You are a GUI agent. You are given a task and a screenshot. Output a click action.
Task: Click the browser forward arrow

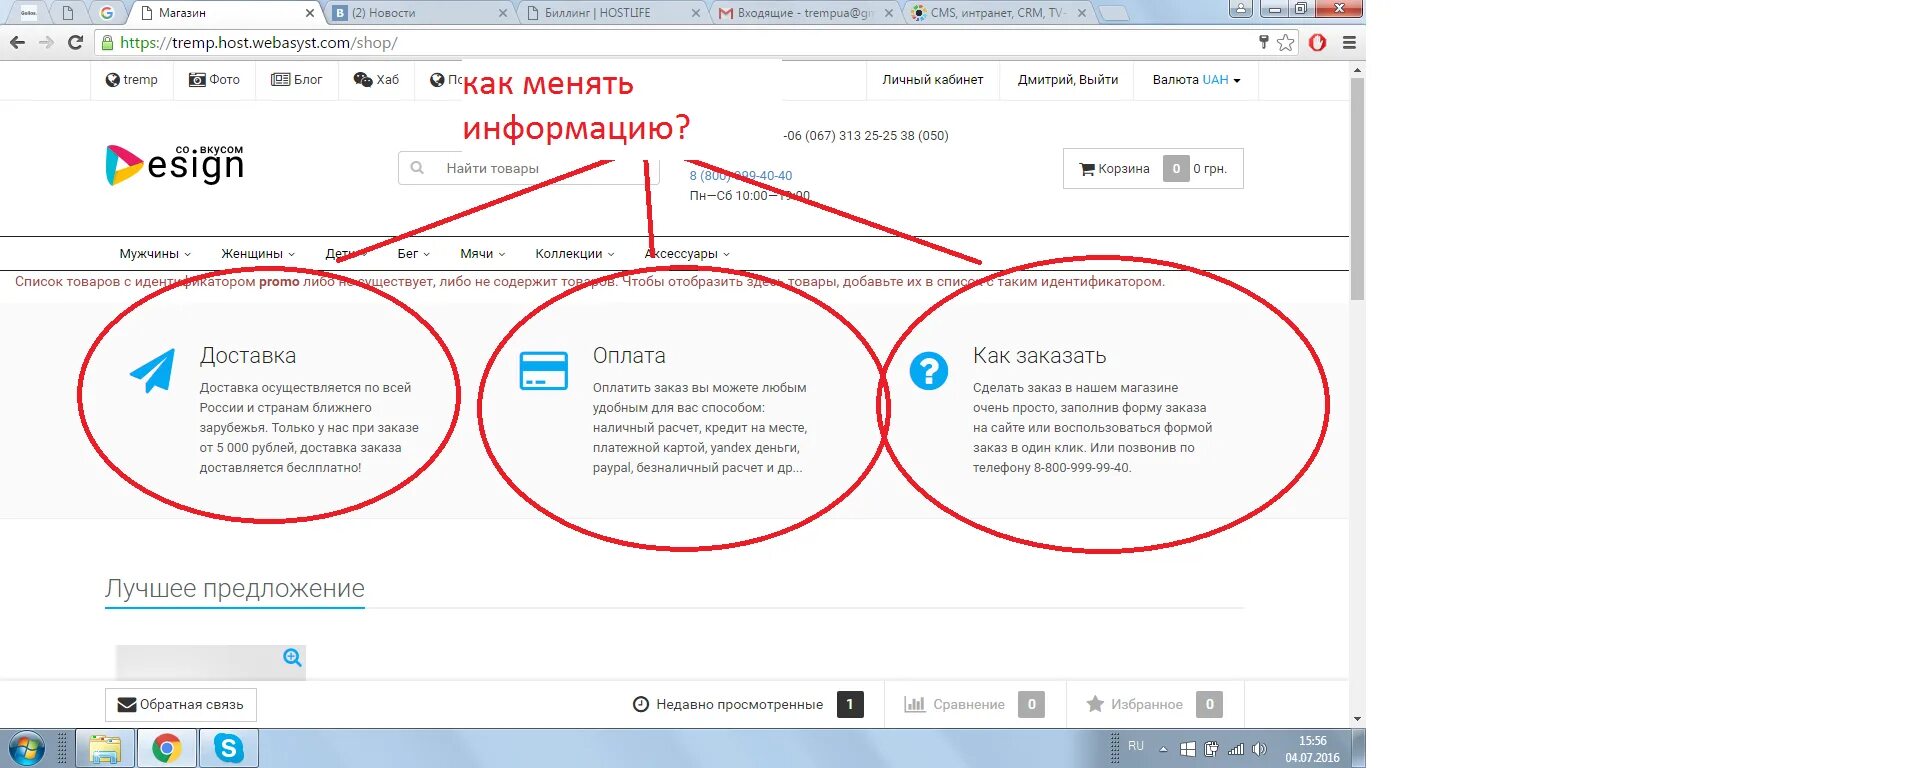[x=46, y=43]
